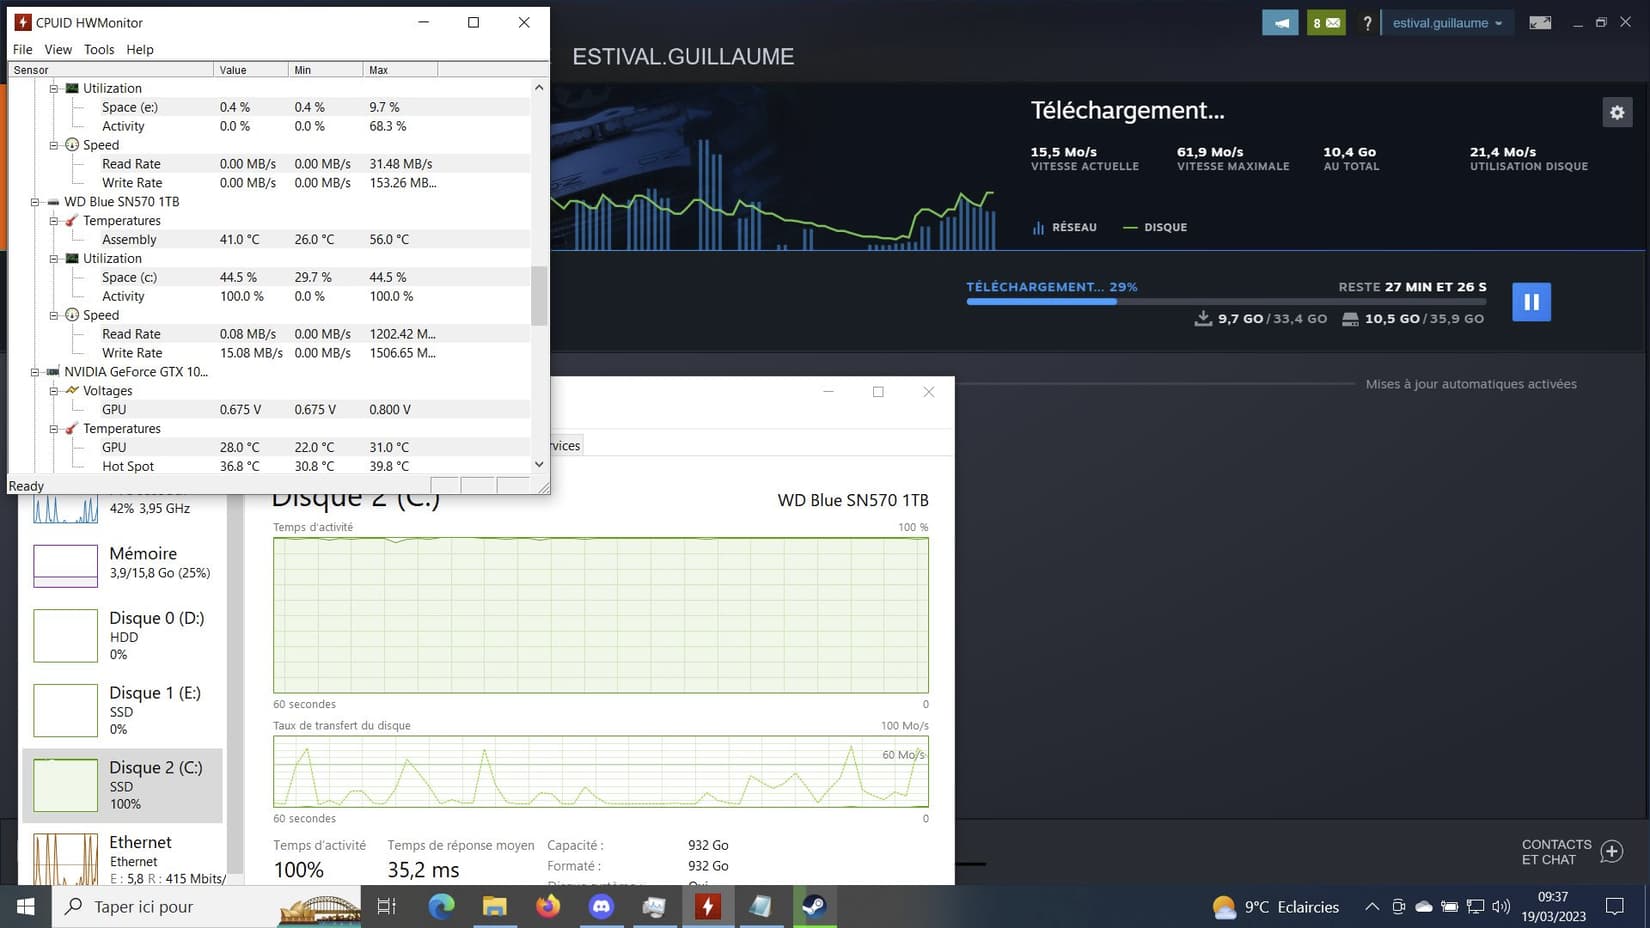Screen dimensions: 1650x928
Task: Open File Explorer from taskbar
Action: click(x=495, y=907)
